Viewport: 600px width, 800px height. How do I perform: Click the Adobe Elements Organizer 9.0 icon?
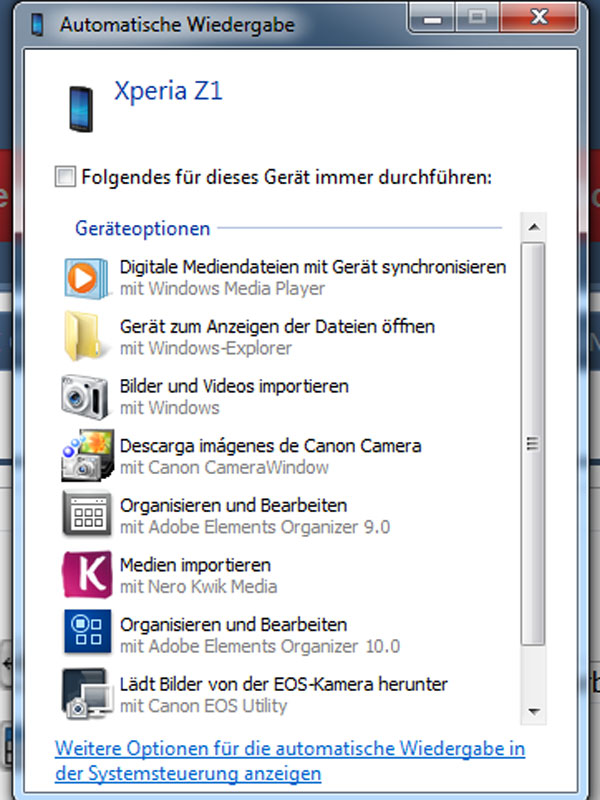click(x=84, y=515)
